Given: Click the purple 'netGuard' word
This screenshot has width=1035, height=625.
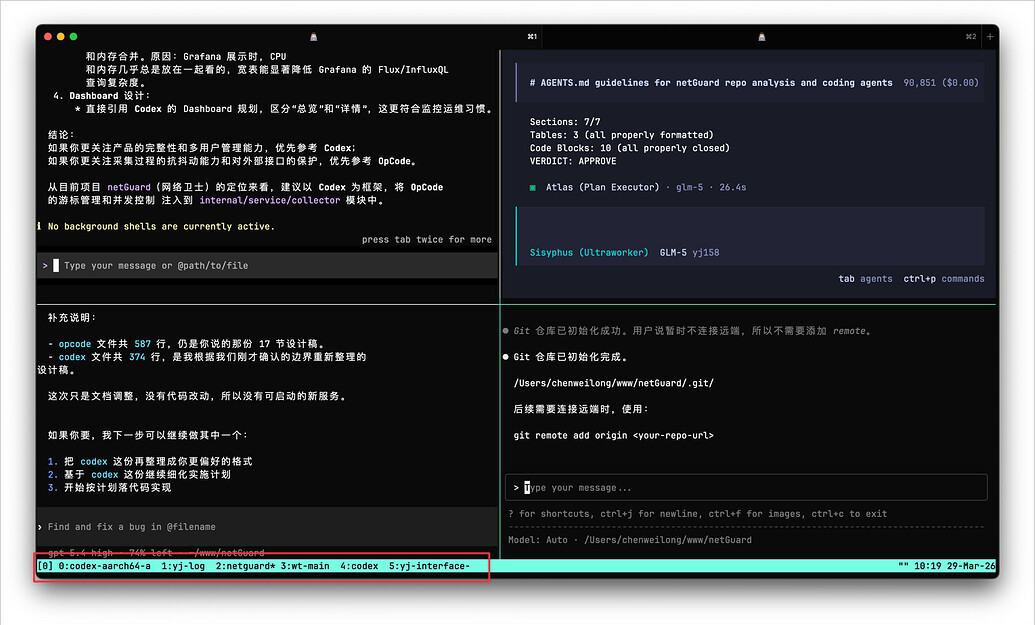Looking at the screenshot, I should [x=129, y=187].
